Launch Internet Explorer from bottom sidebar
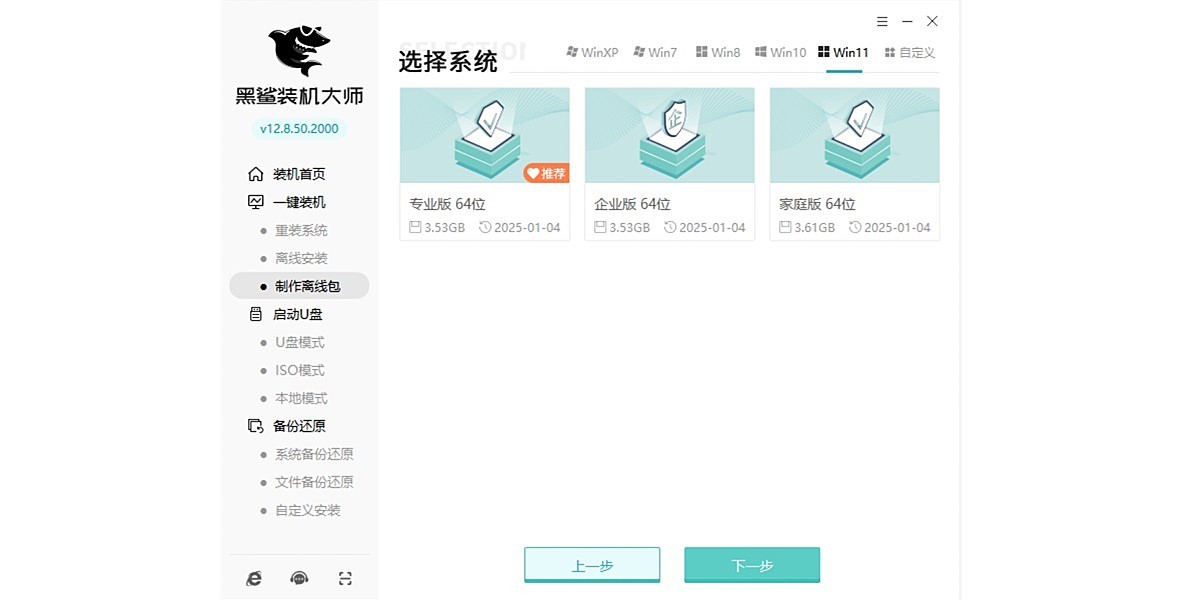Viewport: 1200px width, 600px height. tap(254, 577)
